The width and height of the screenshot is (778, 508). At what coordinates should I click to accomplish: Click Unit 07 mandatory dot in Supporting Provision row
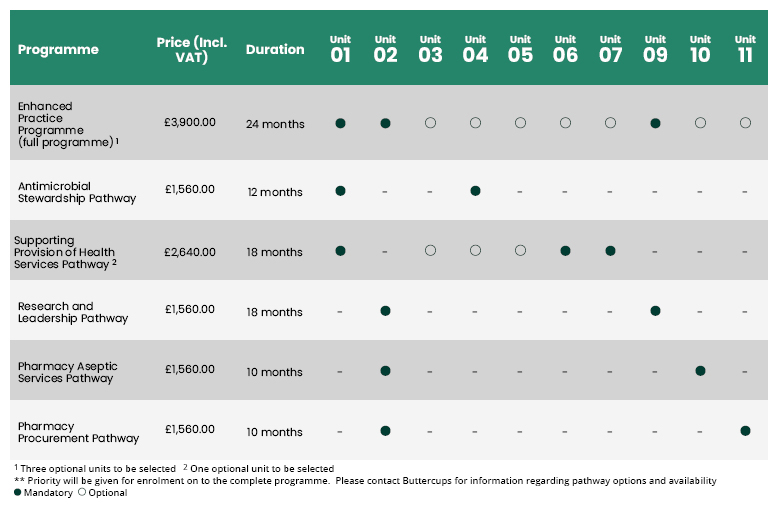610,251
